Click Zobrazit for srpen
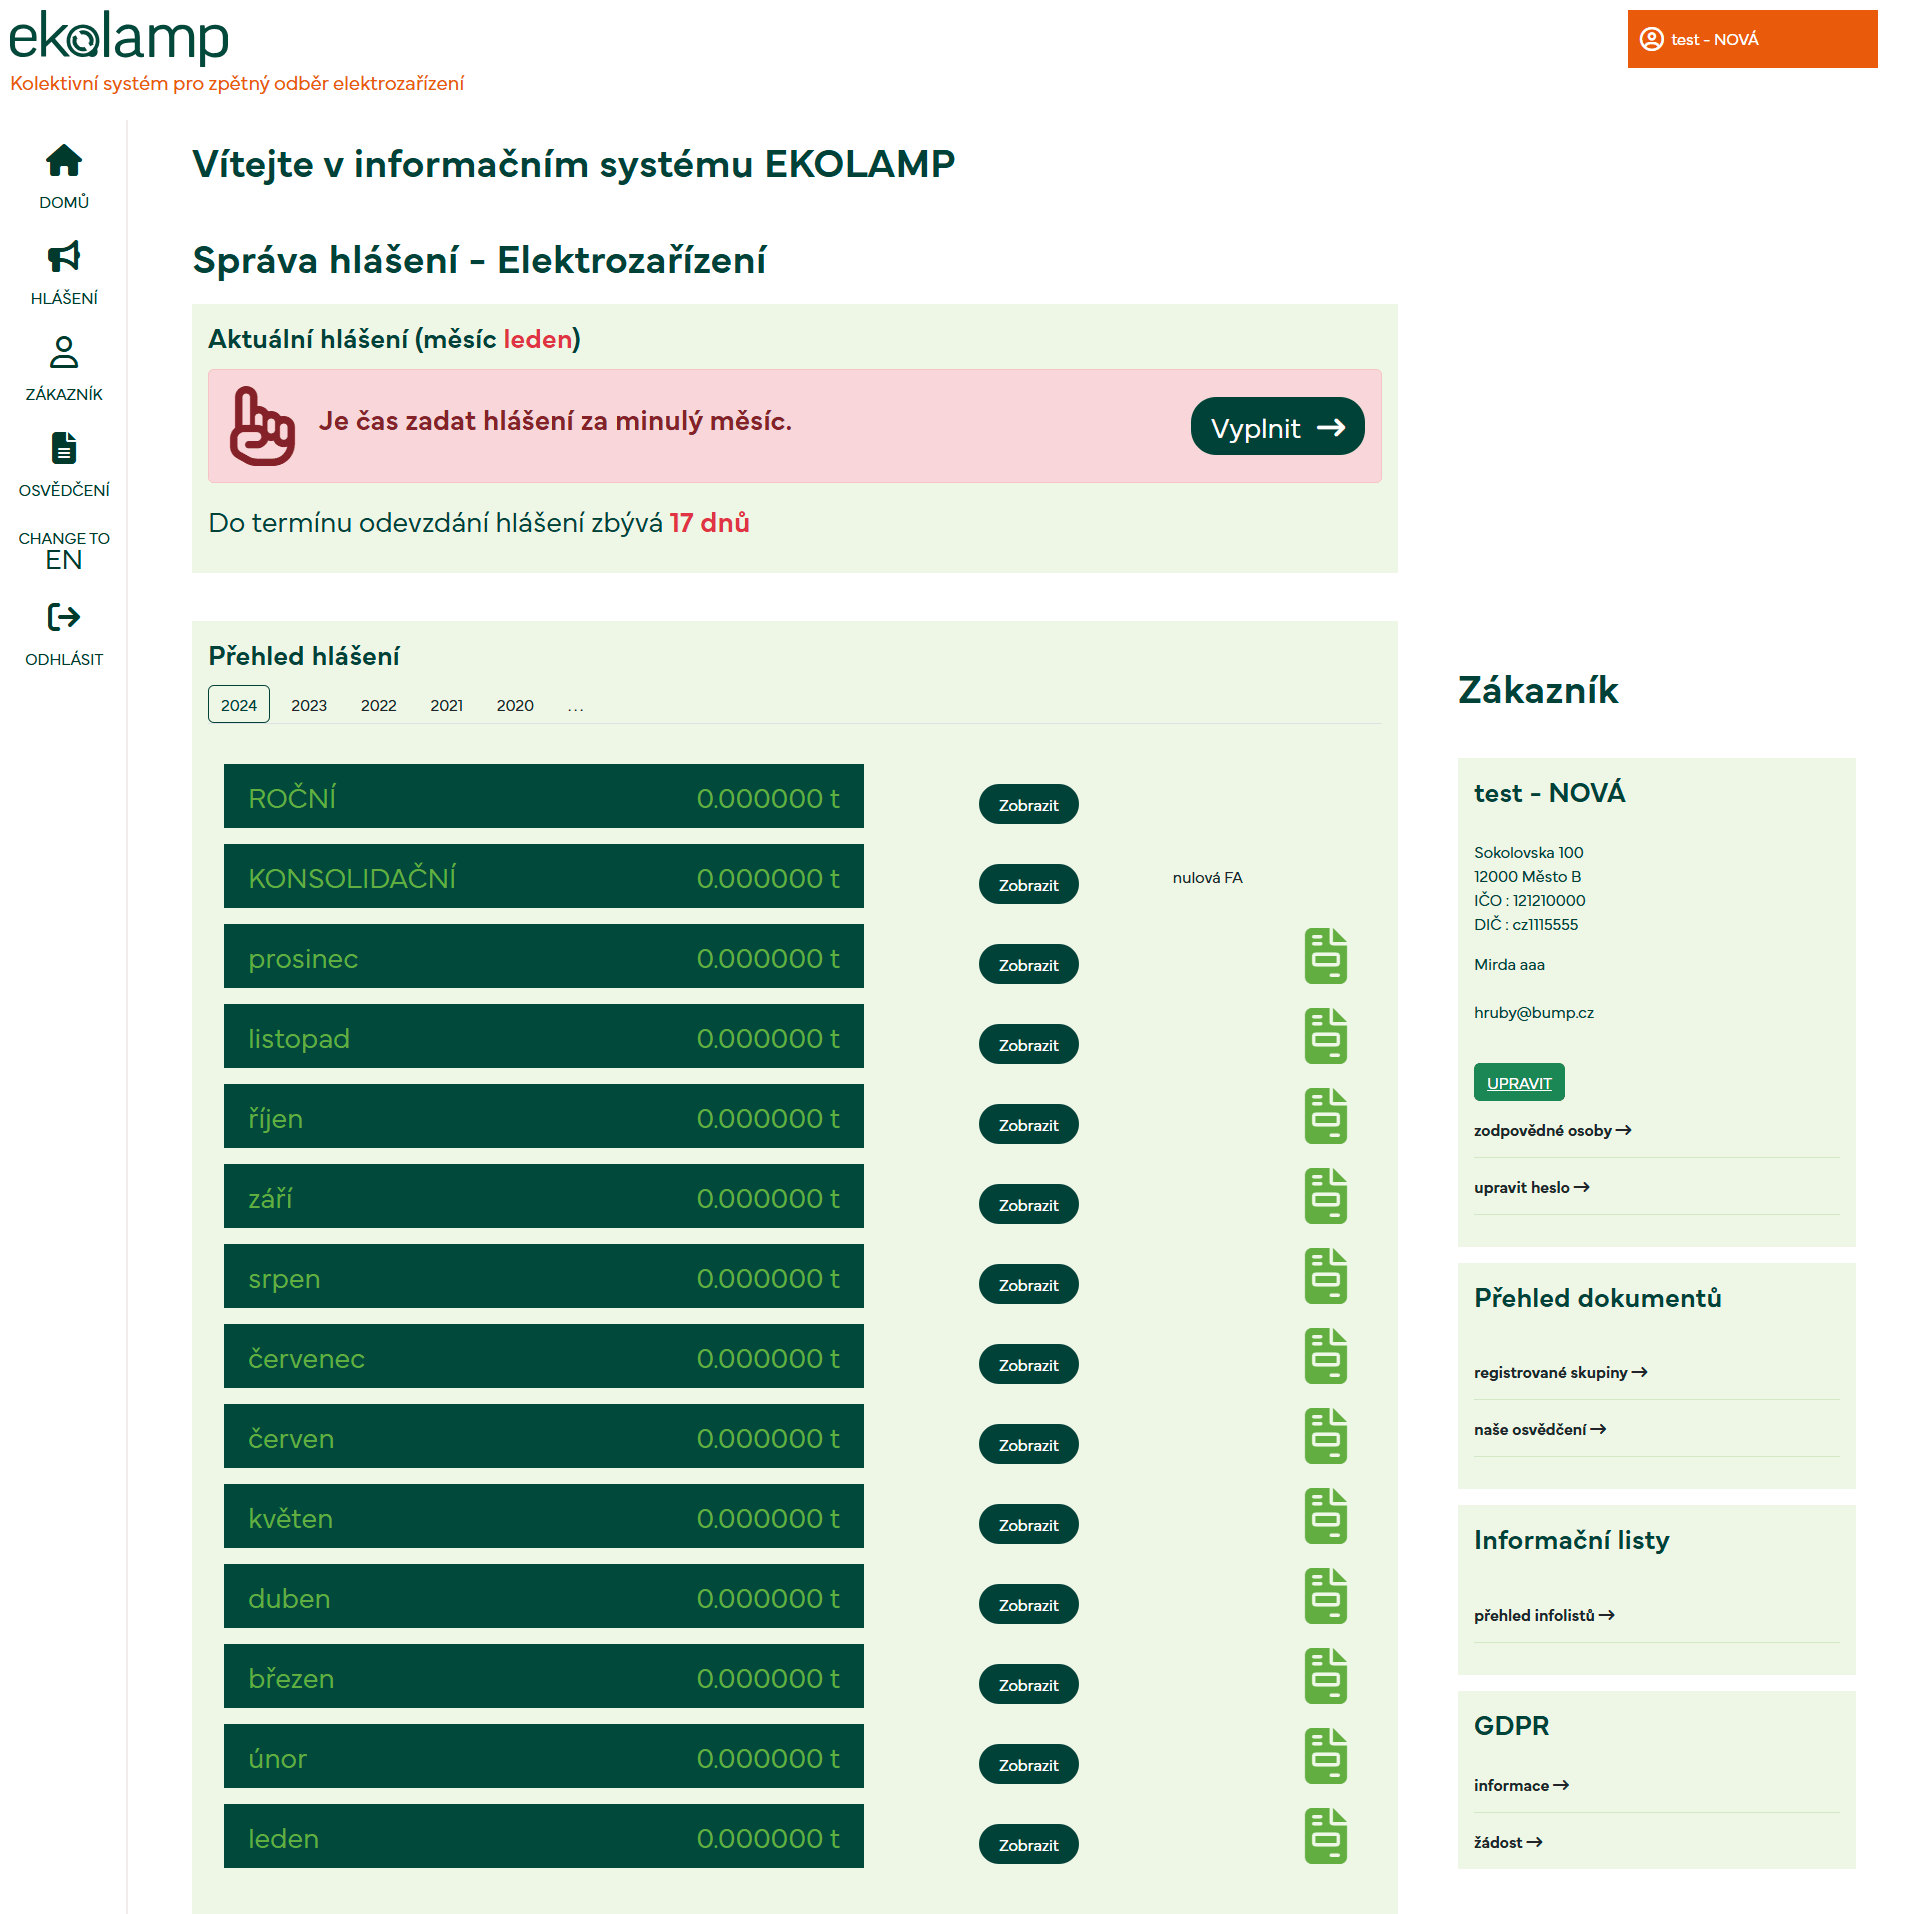1920x1914 pixels. coord(1028,1285)
